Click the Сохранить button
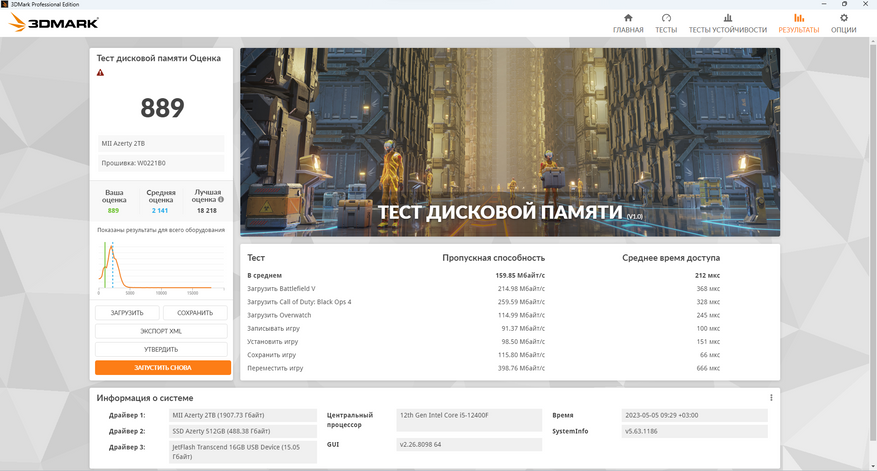This screenshot has height=471, width=877. (195, 313)
